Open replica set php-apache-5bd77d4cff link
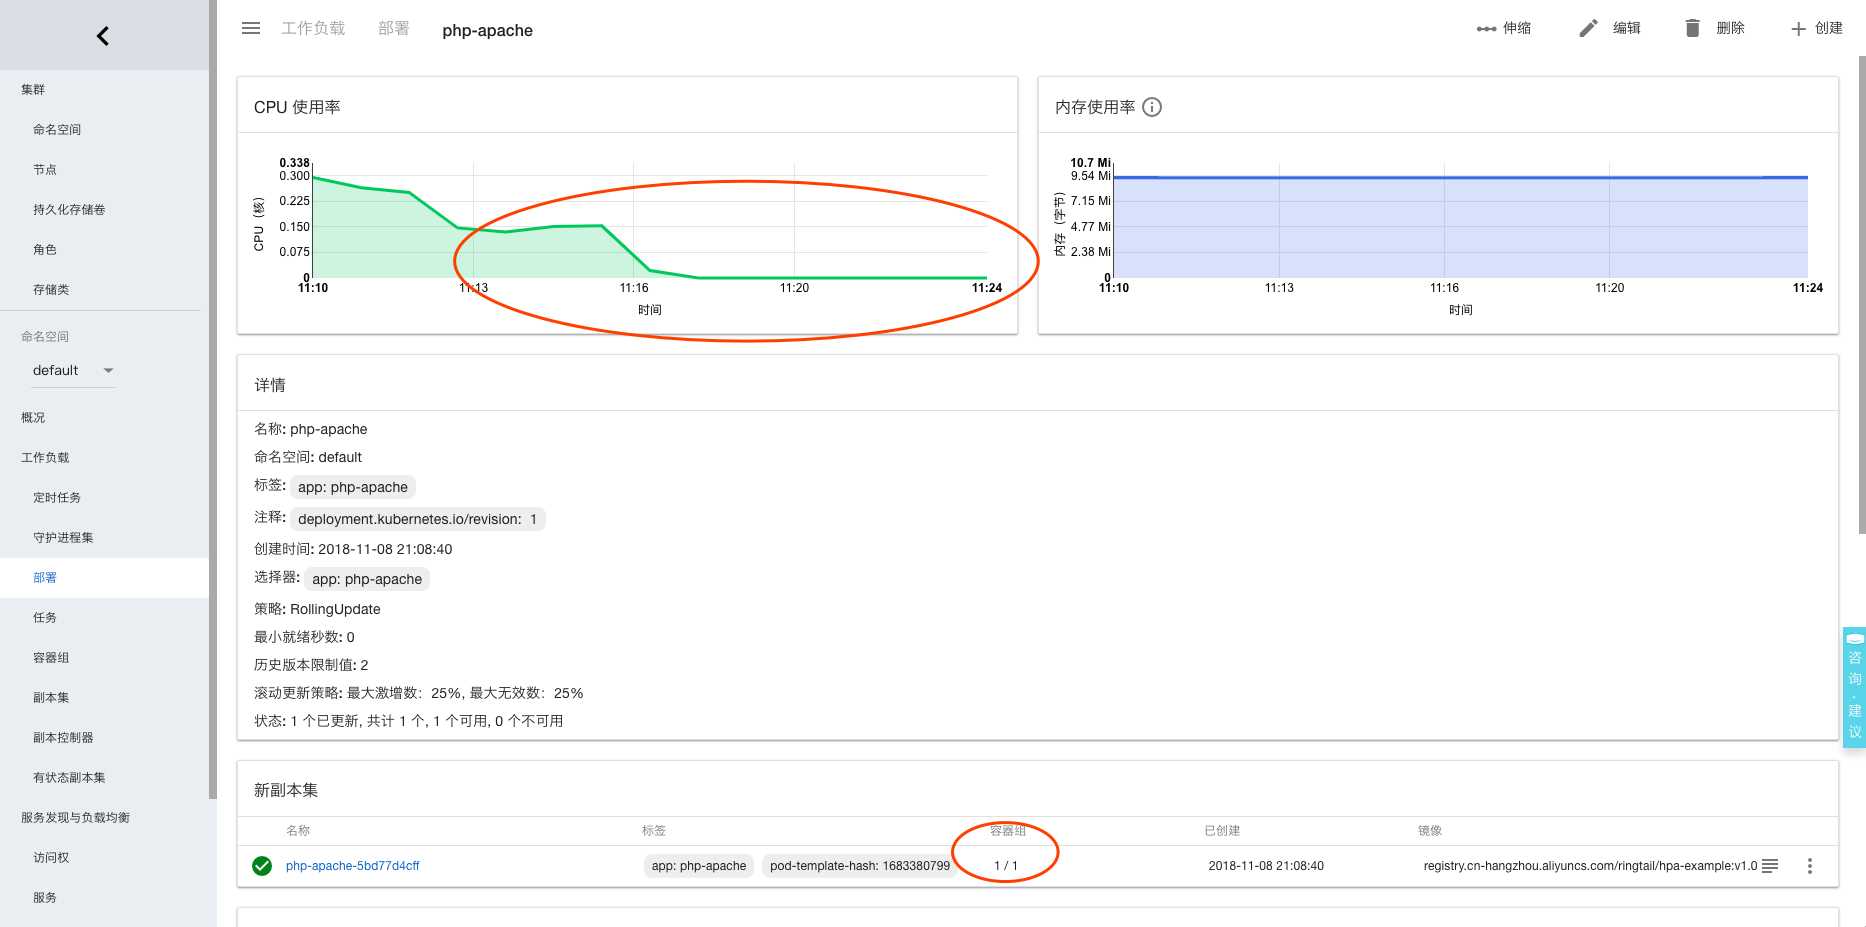 click(353, 866)
